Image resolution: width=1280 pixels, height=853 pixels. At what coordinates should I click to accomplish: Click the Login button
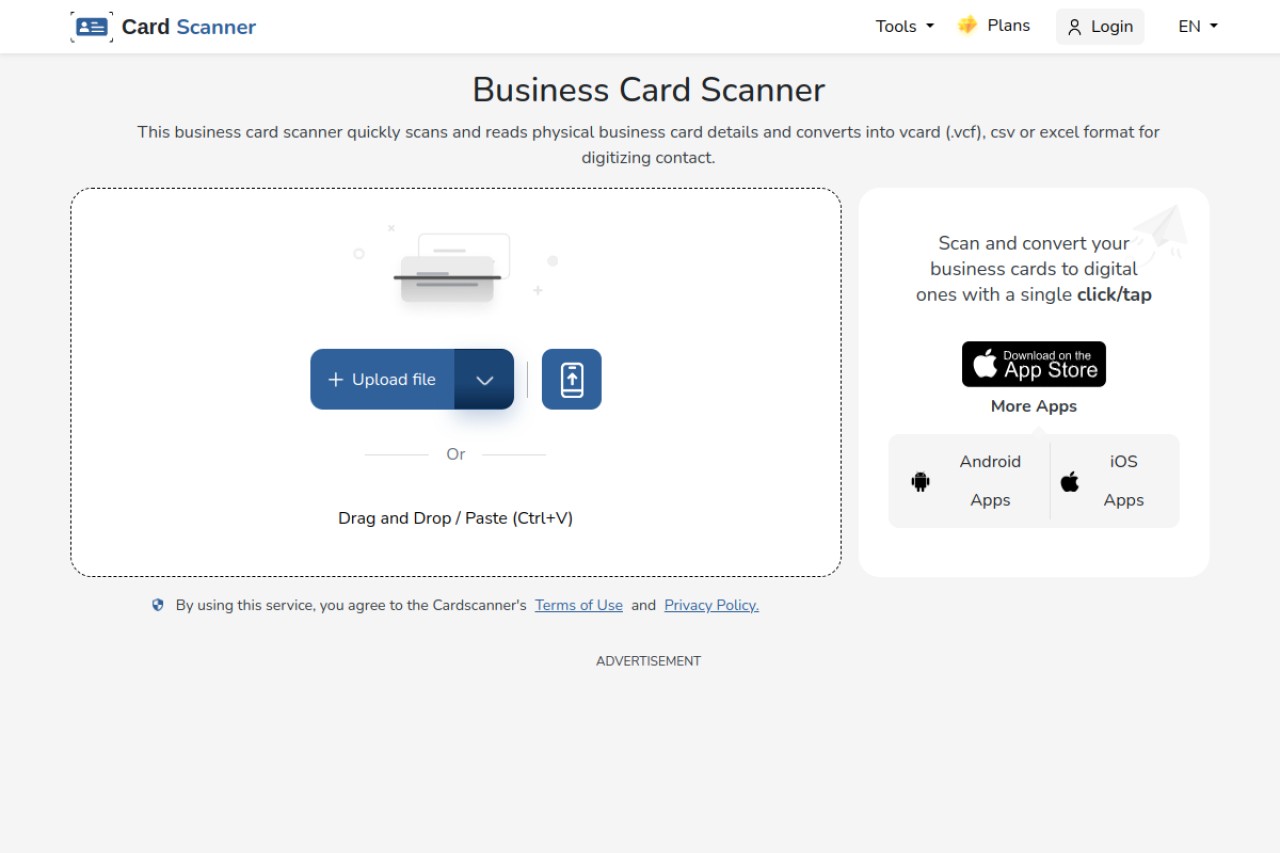(x=1100, y=27)
